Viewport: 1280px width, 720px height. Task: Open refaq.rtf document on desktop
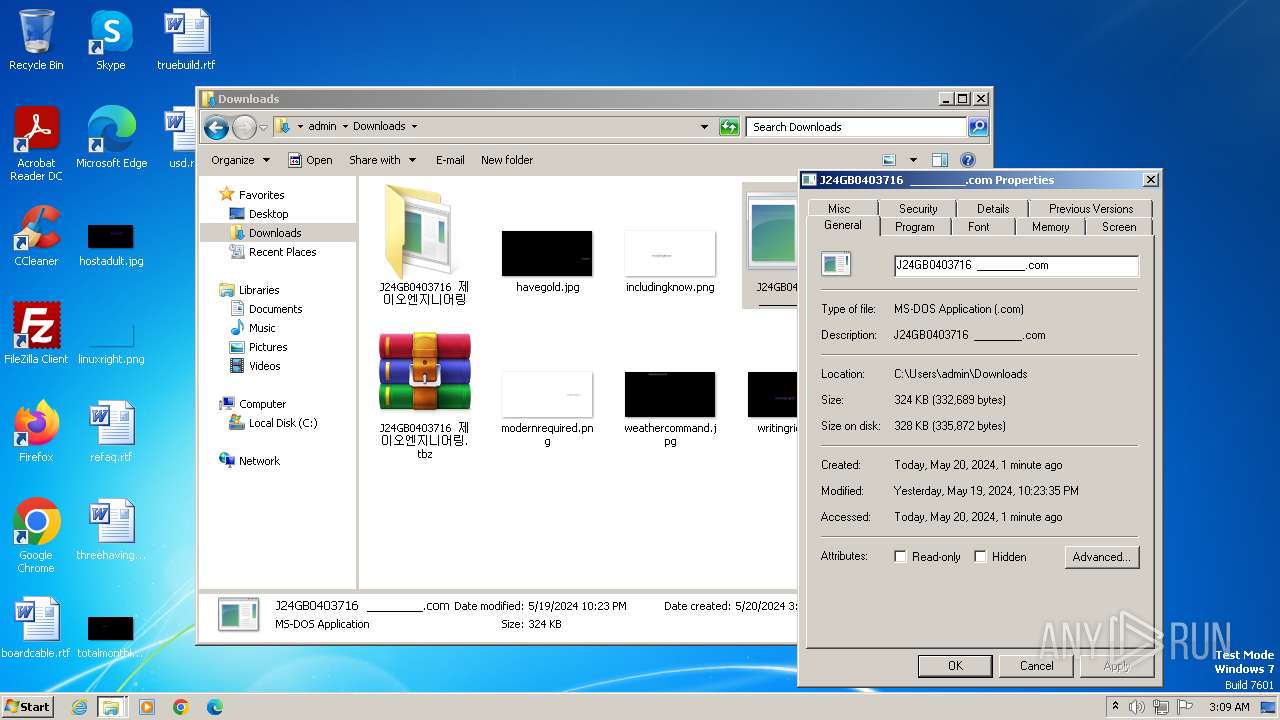tap(111, 431)
